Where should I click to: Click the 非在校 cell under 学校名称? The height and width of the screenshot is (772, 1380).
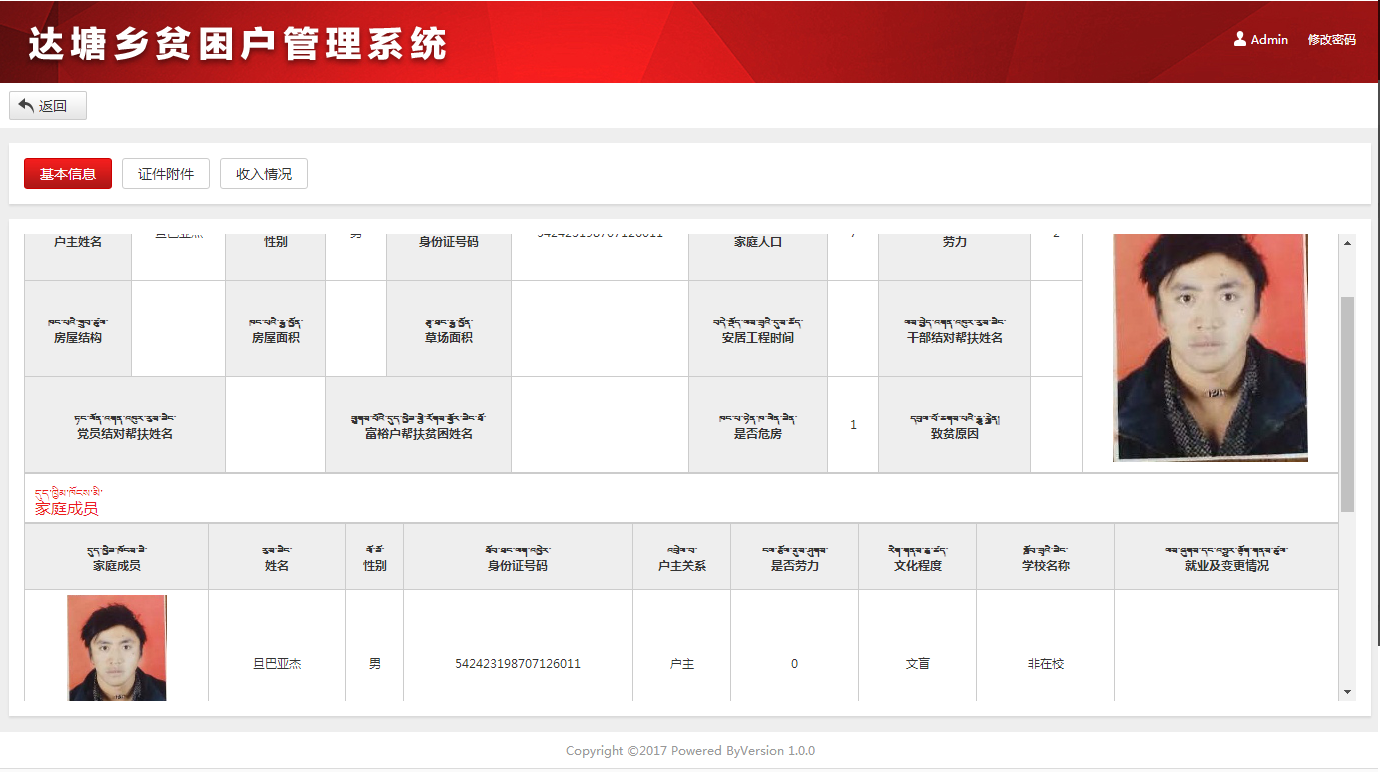coord(1045,663)
